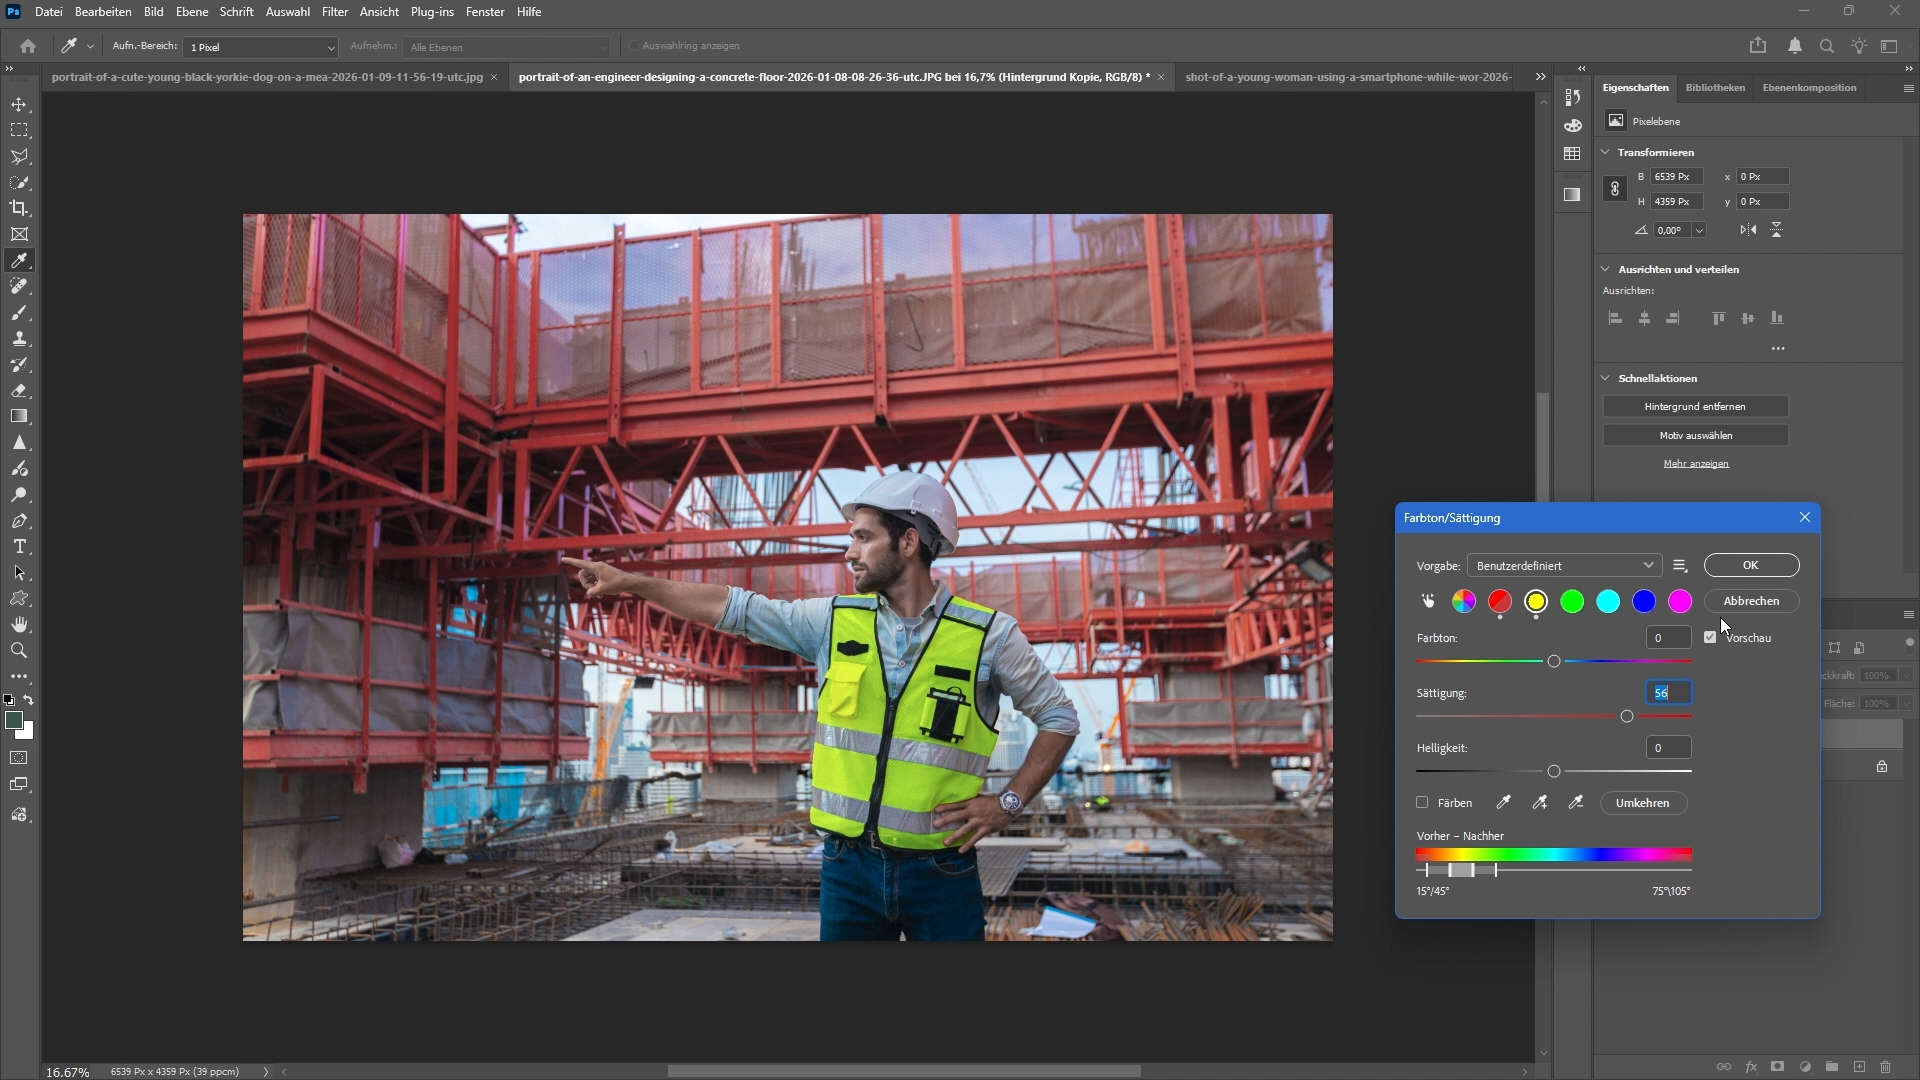Pick the Clone Stamp tool

click(19, 339)
